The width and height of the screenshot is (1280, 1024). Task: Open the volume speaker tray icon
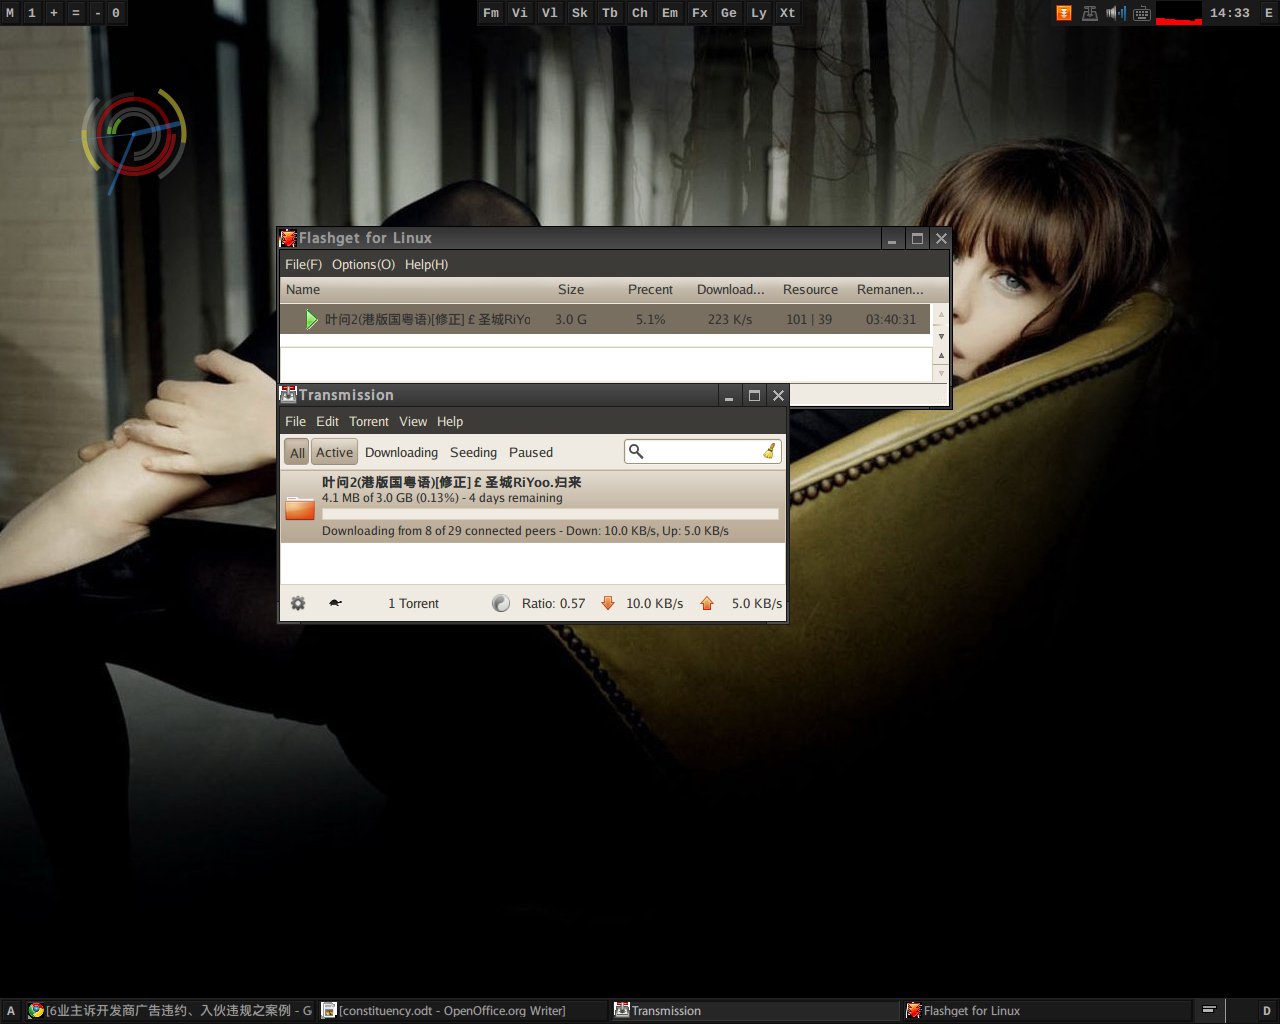pos(1116,13)
